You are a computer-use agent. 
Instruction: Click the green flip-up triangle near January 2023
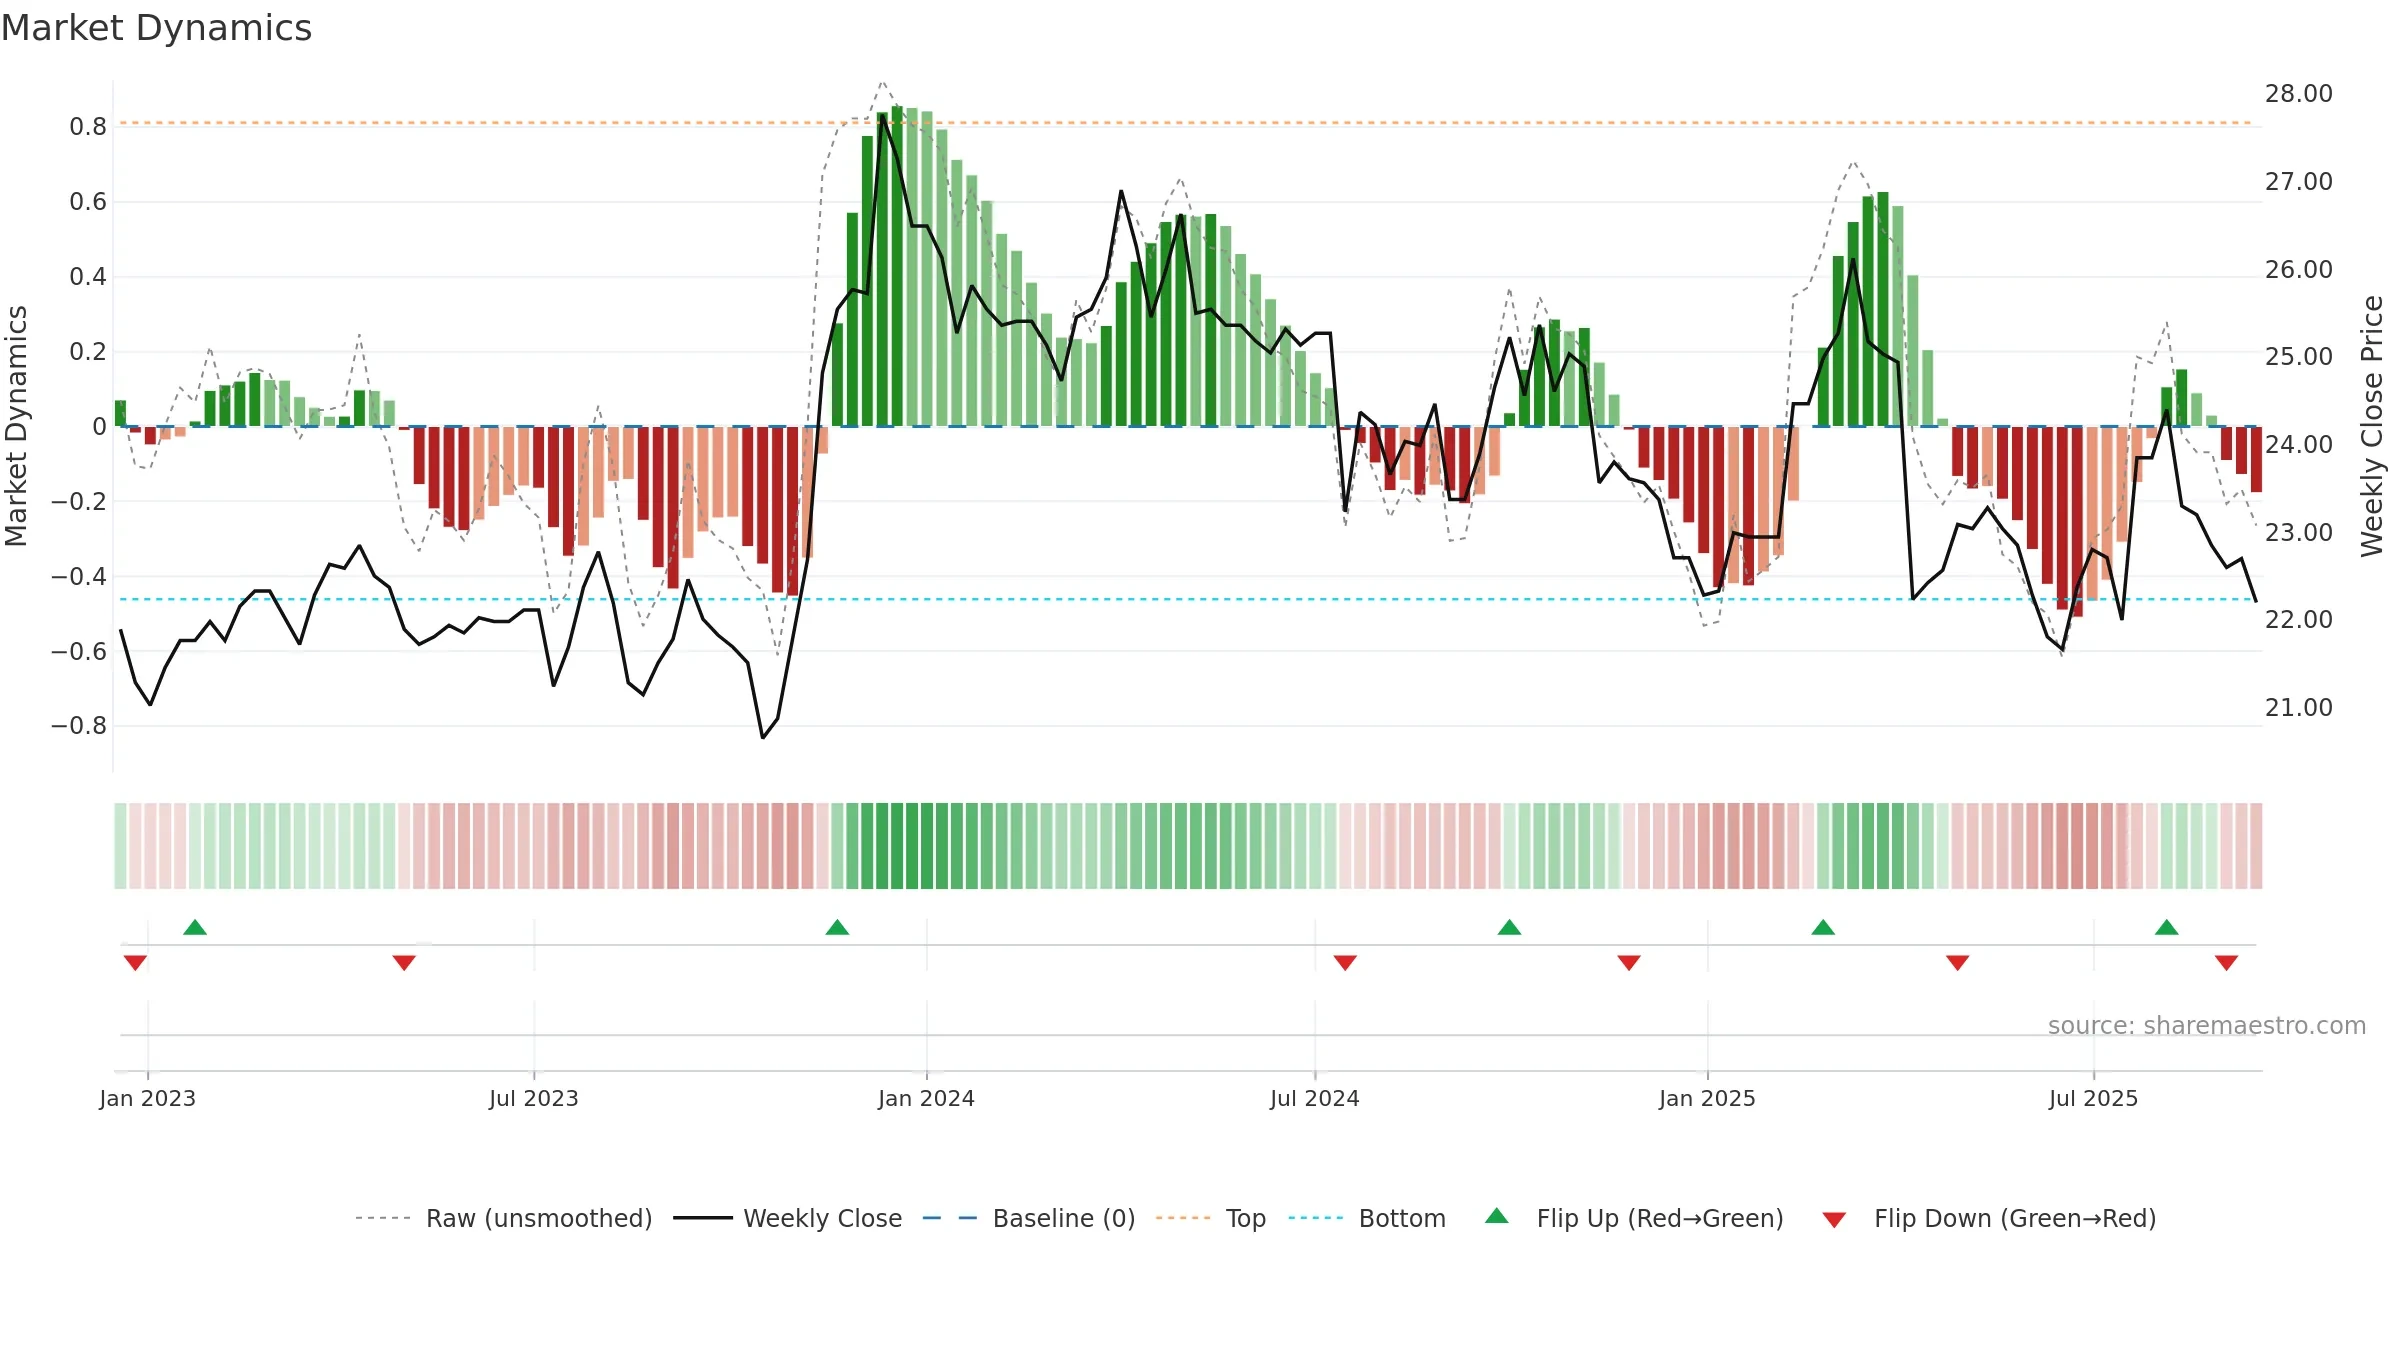click(195, 928)
